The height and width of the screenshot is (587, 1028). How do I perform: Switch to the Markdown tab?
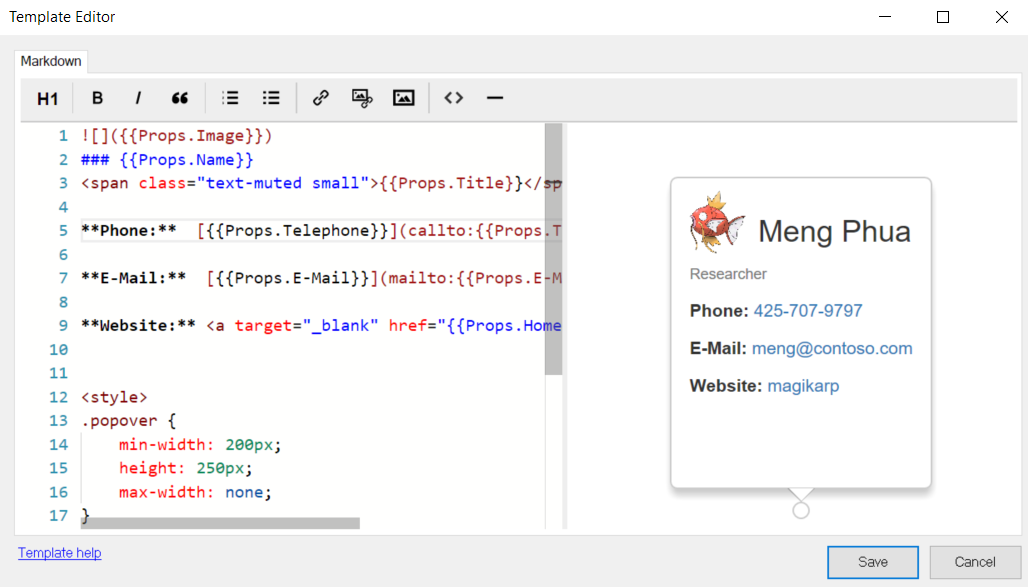[x=51, y=61]
